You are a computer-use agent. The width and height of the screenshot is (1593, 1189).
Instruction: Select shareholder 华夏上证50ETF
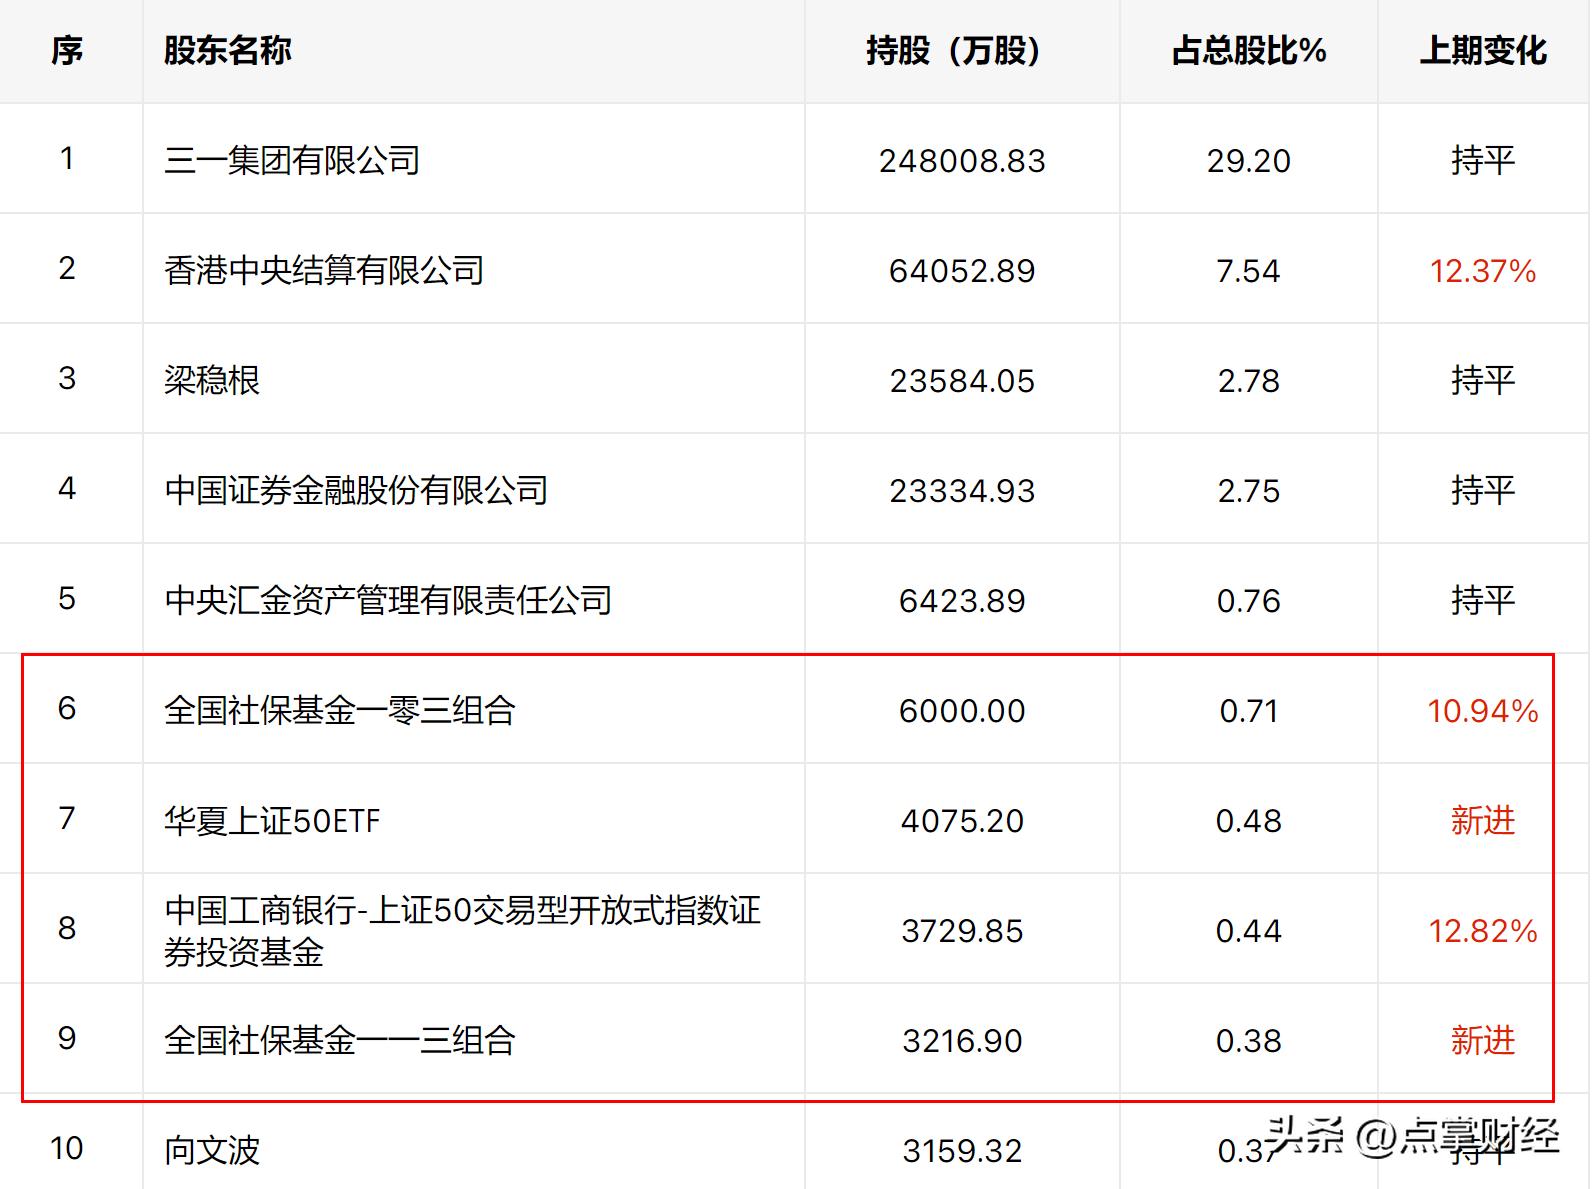[x=272, y=821]
